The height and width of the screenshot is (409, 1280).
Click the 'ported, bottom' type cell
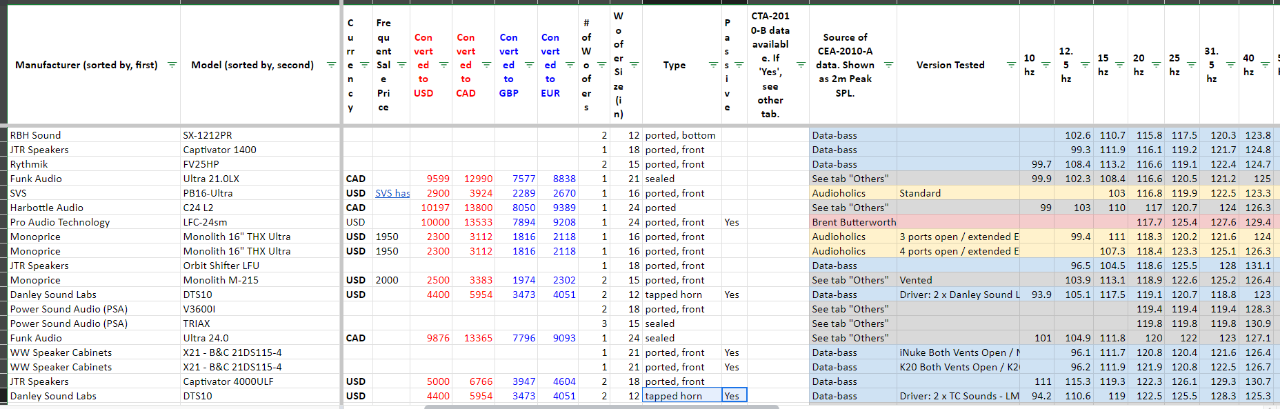click(680, 135)
